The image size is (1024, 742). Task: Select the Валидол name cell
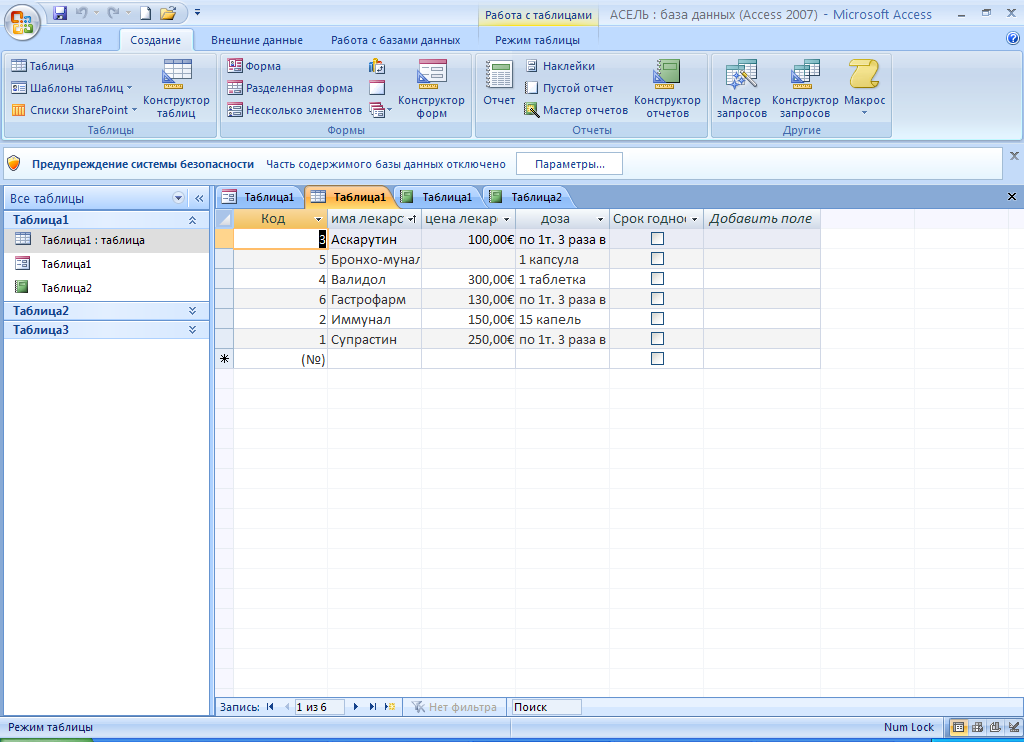click(374, 280)
